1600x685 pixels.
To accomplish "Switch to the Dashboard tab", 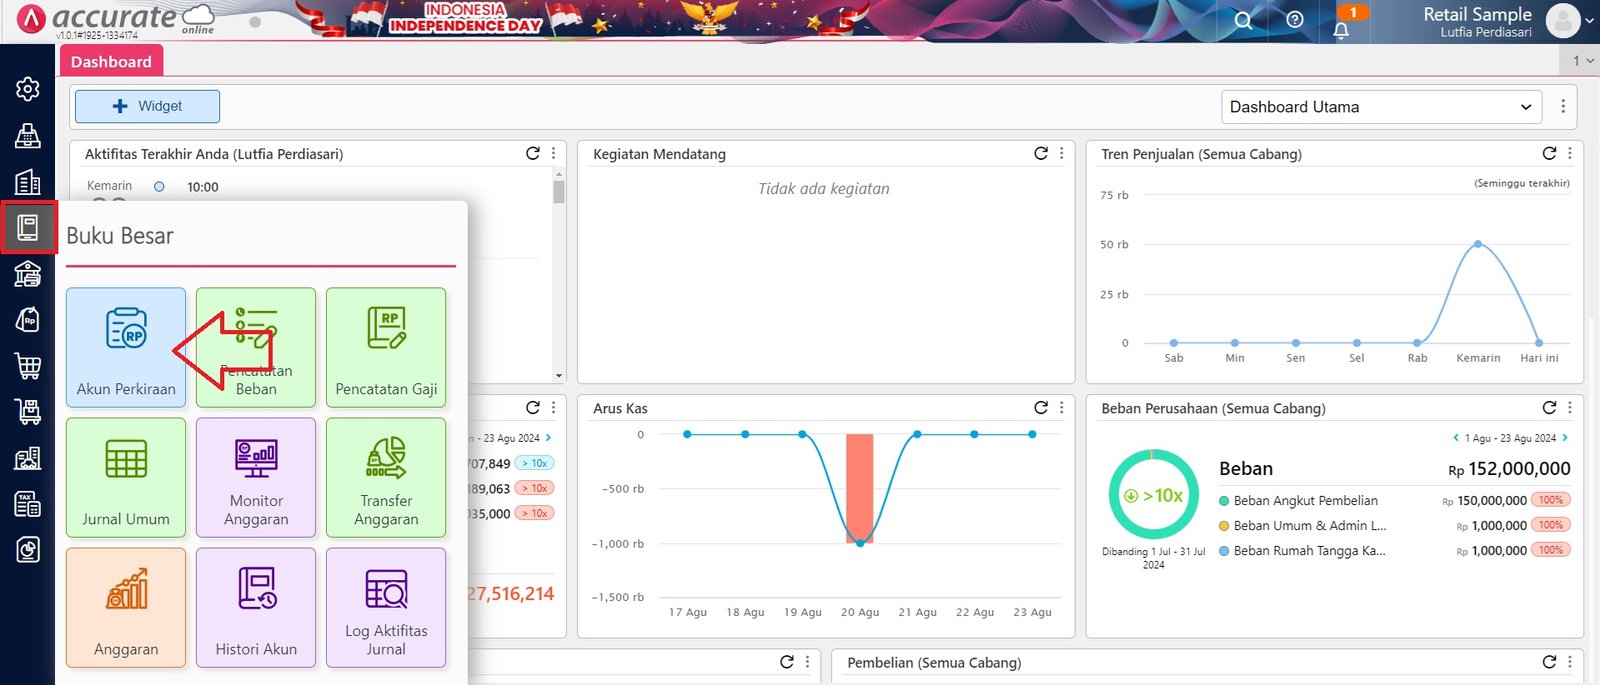I will pyautogui.click(x=111, y=62).
